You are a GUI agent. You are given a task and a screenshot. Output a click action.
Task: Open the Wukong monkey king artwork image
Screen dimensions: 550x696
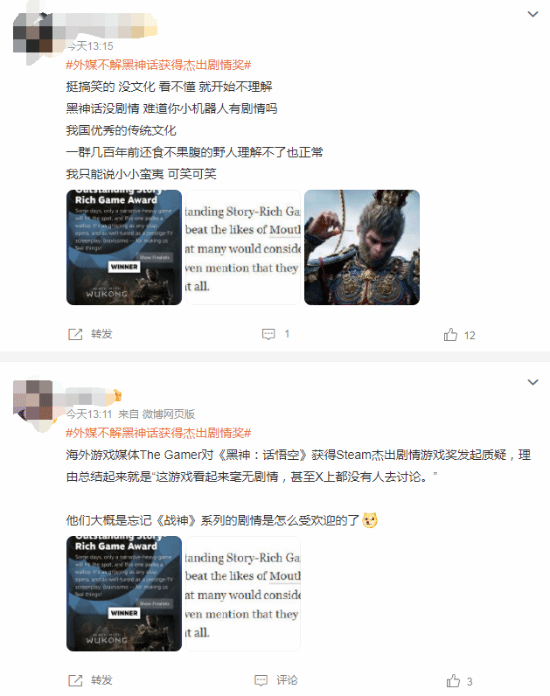362,247
